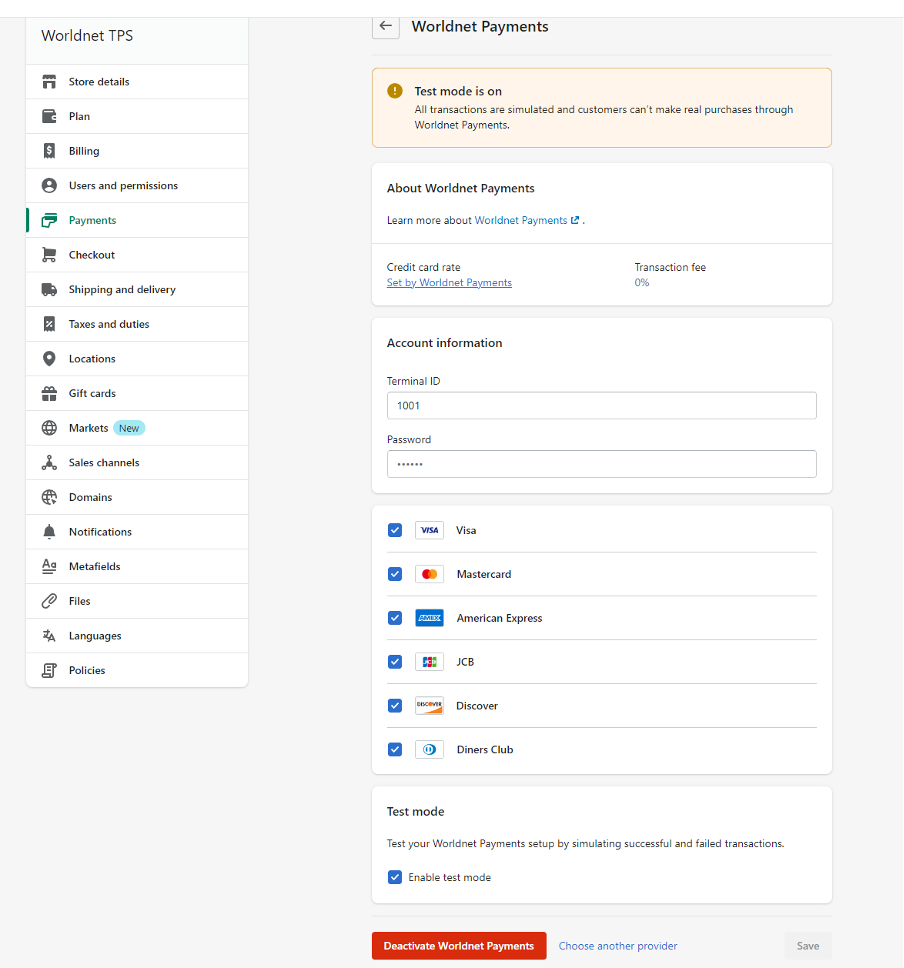Click the Policies document icon
The height and width of the screenshot is (968, 904).
[x=49, y=670]
